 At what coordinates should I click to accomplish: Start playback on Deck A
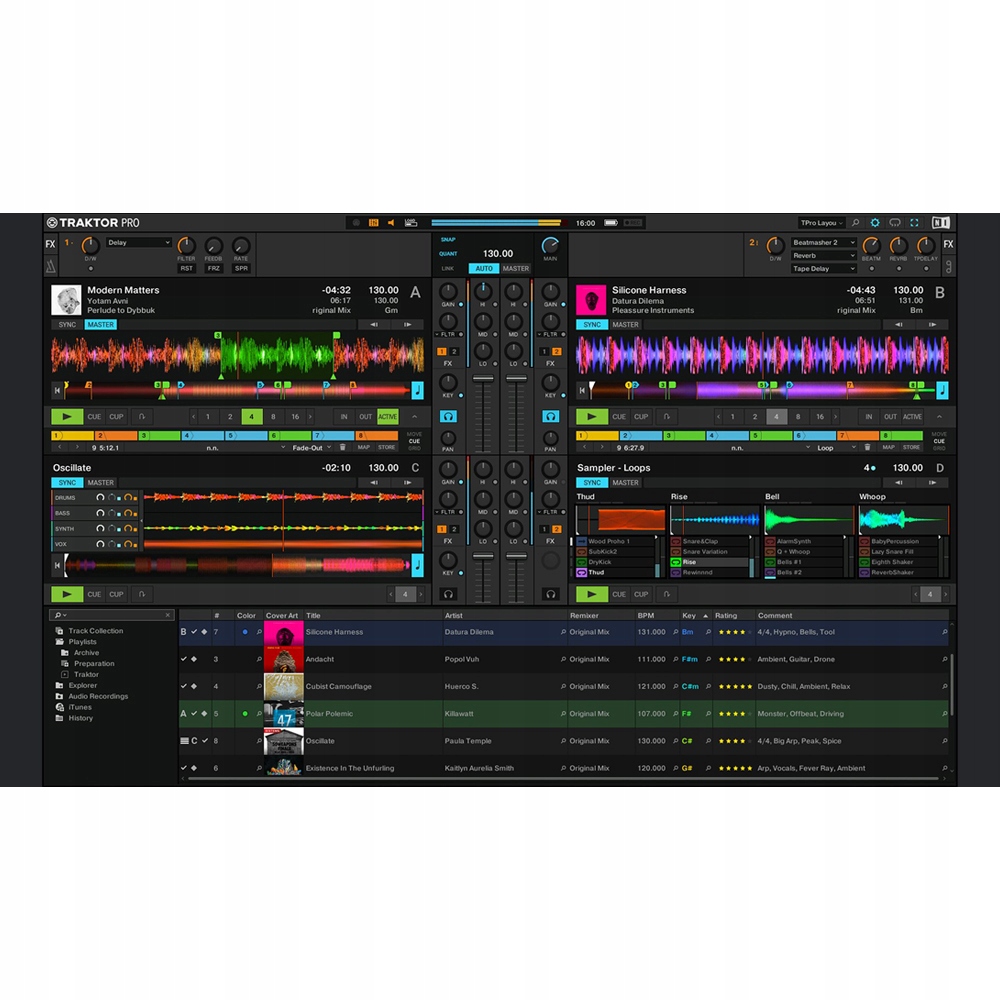click(67, 416)
